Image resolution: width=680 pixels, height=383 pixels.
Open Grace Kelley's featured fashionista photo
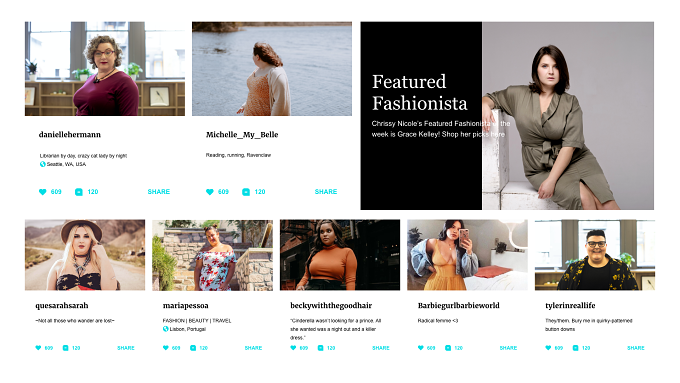(568, 116)
